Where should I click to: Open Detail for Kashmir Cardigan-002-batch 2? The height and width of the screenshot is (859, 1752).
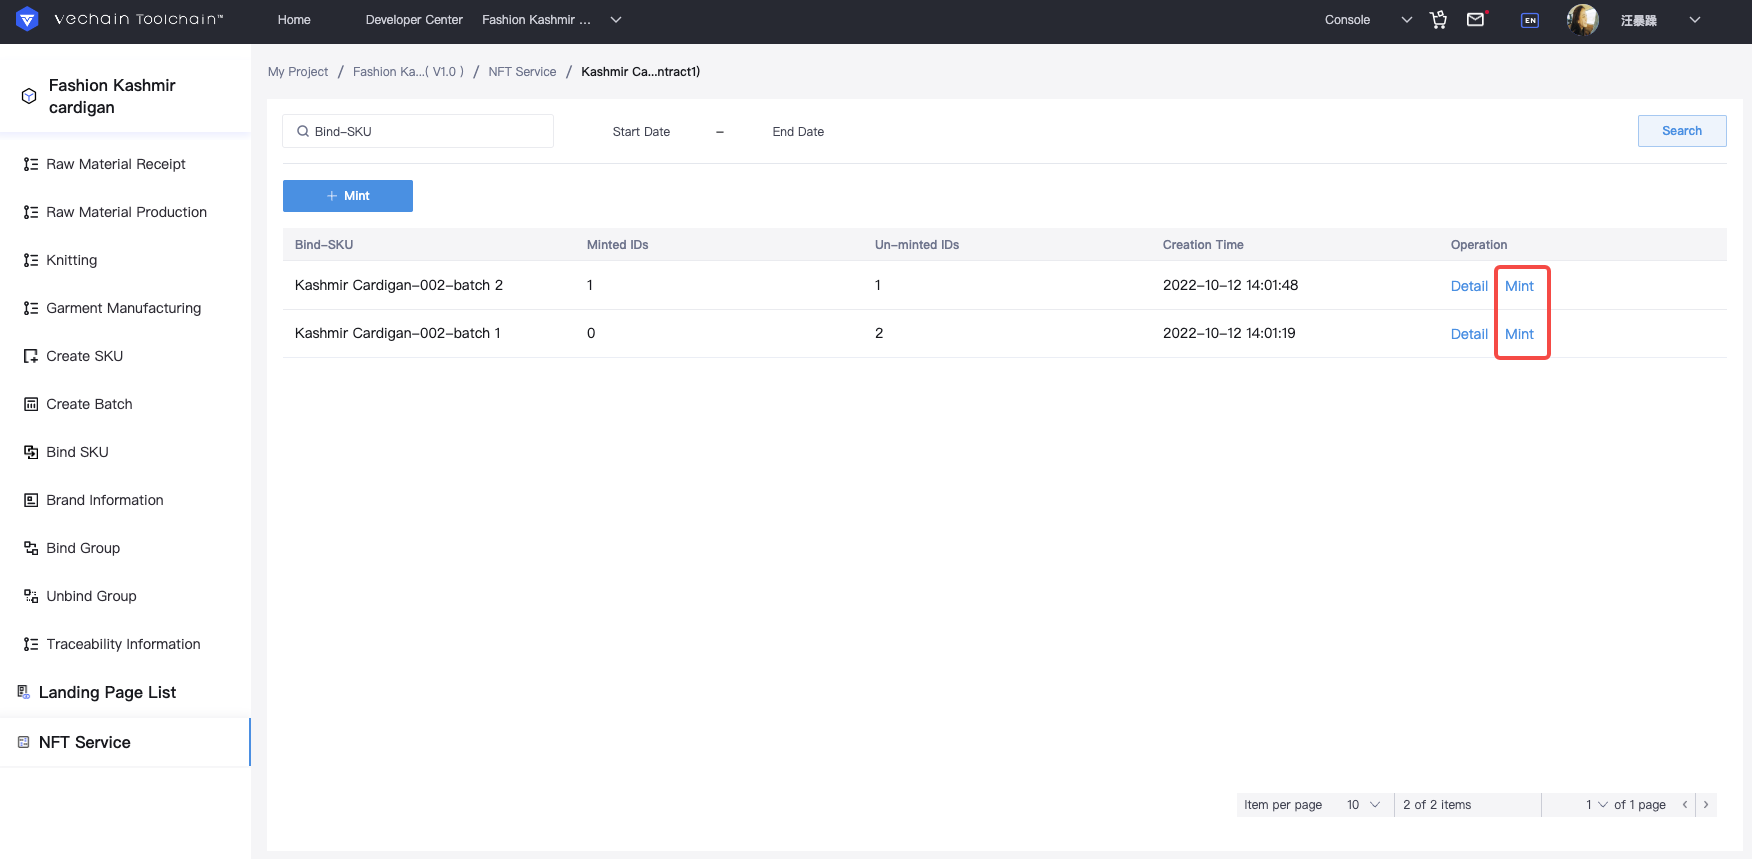coord(1469,286)
